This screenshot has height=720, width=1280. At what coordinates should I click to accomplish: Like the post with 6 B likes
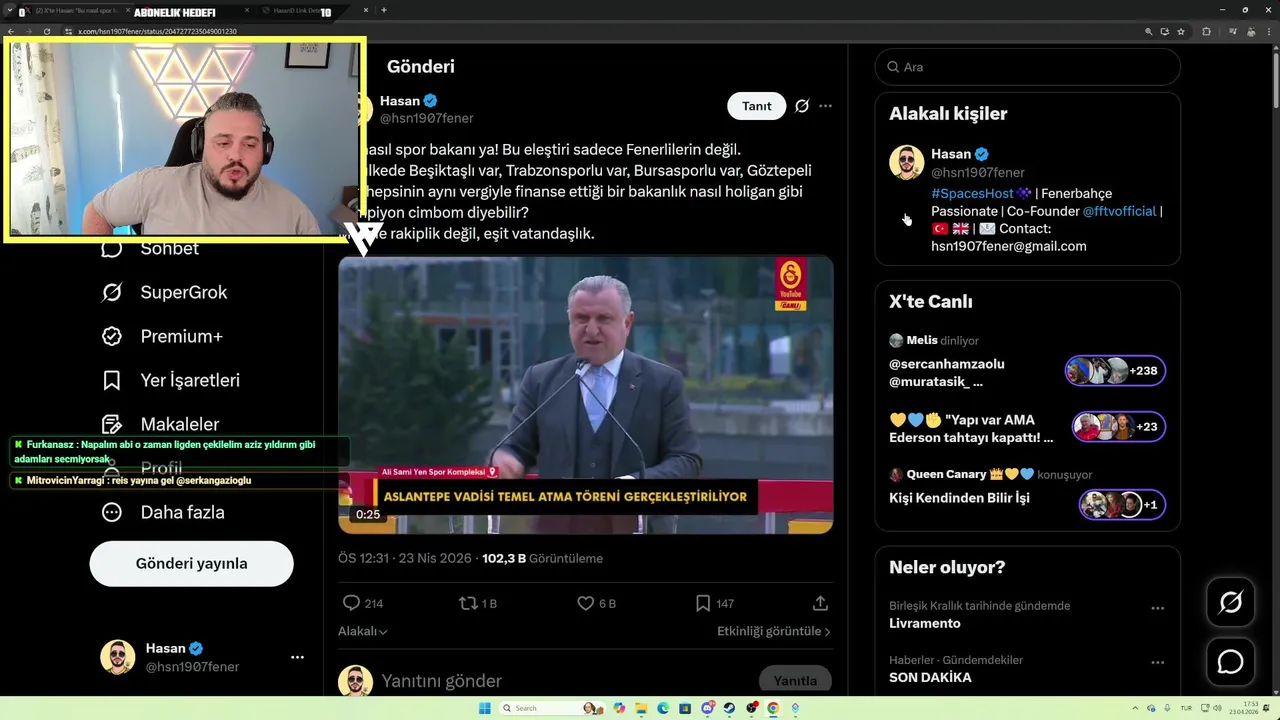(x=586, y=603)
